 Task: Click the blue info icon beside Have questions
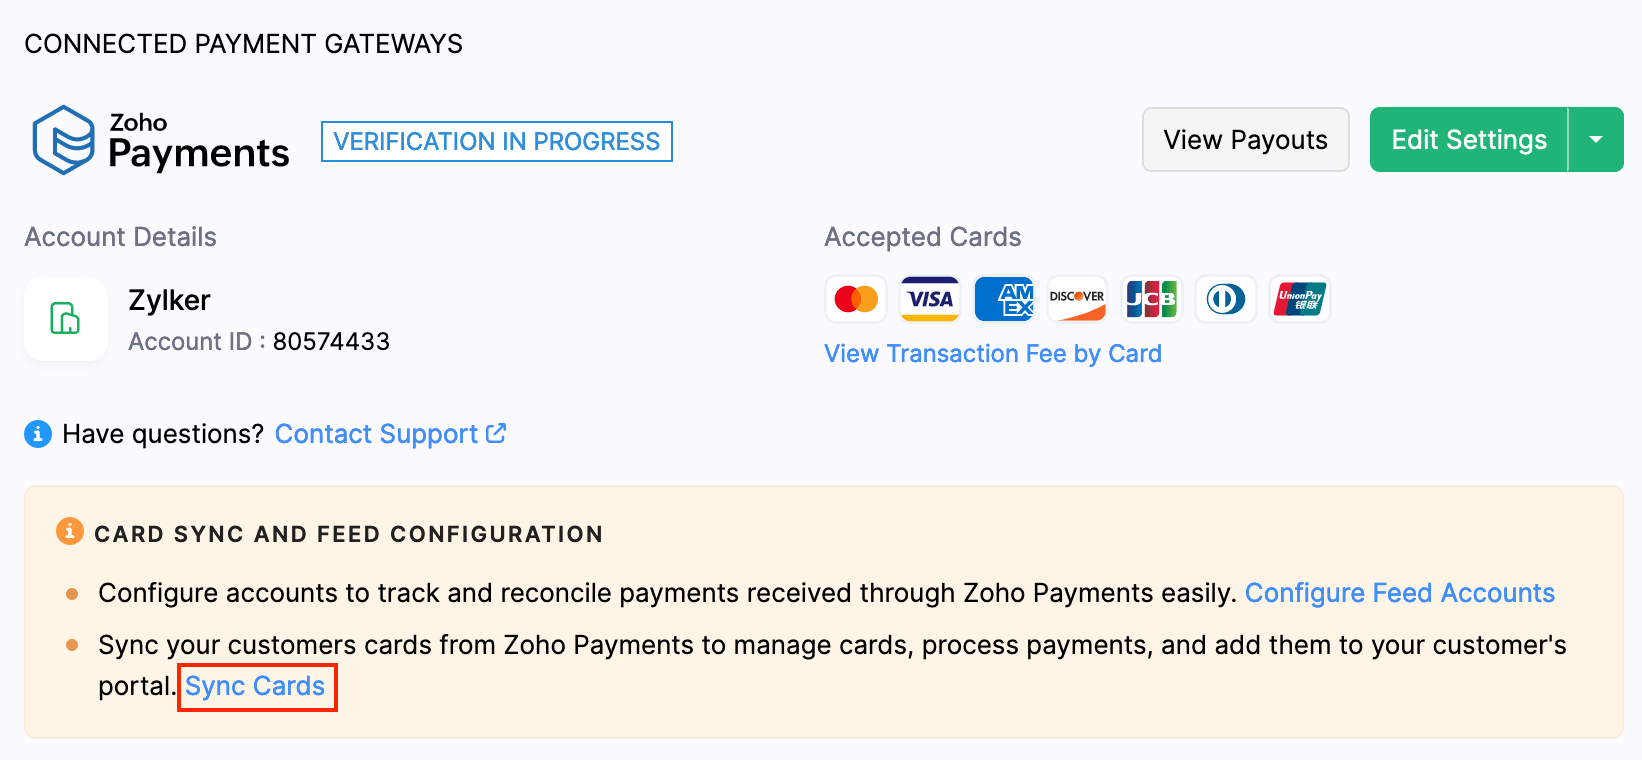38,434
